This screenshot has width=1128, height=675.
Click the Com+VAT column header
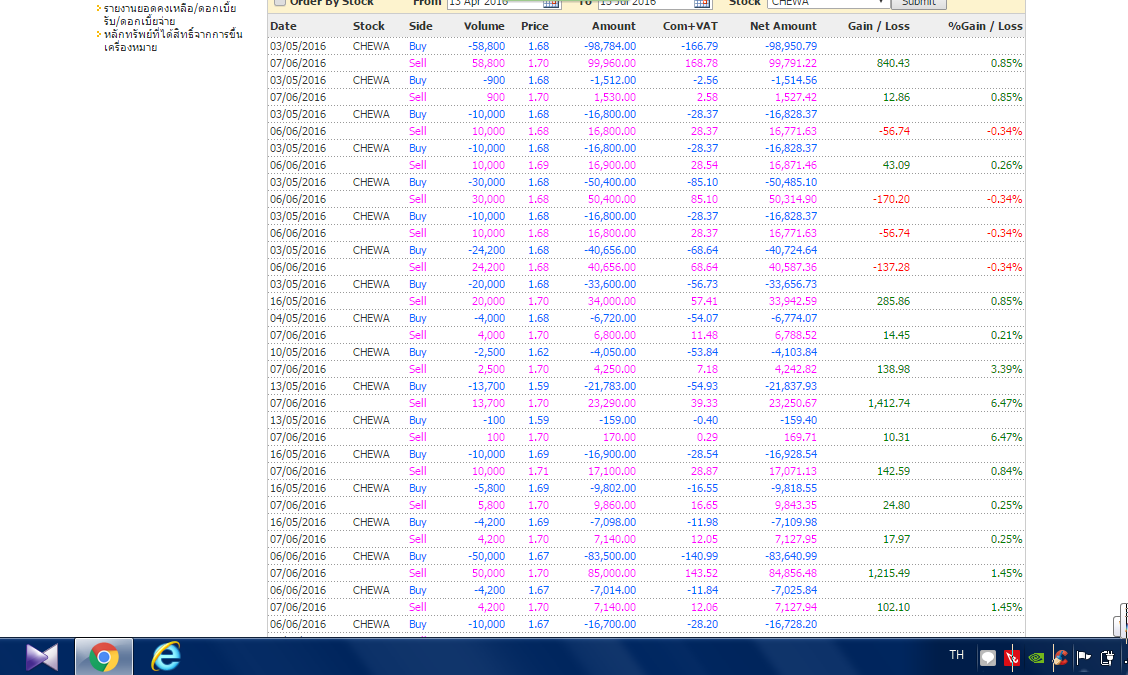(691, 27)
